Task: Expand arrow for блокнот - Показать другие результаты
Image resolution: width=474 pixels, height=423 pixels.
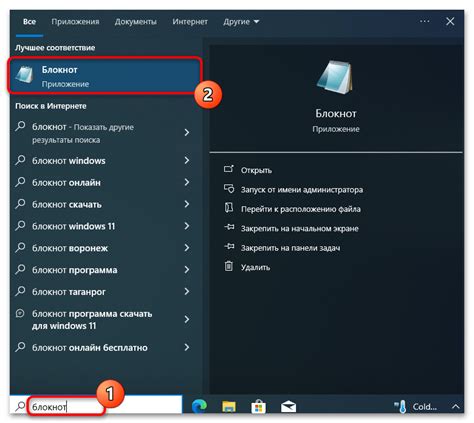Action: pyautogui.click(x=187, y=133)
